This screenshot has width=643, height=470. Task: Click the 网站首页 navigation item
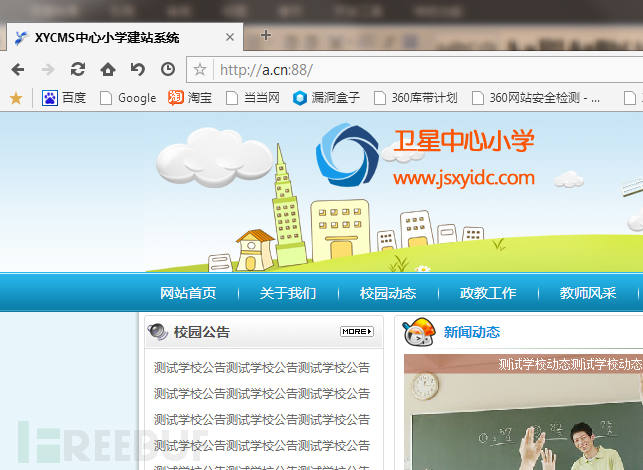188,293
